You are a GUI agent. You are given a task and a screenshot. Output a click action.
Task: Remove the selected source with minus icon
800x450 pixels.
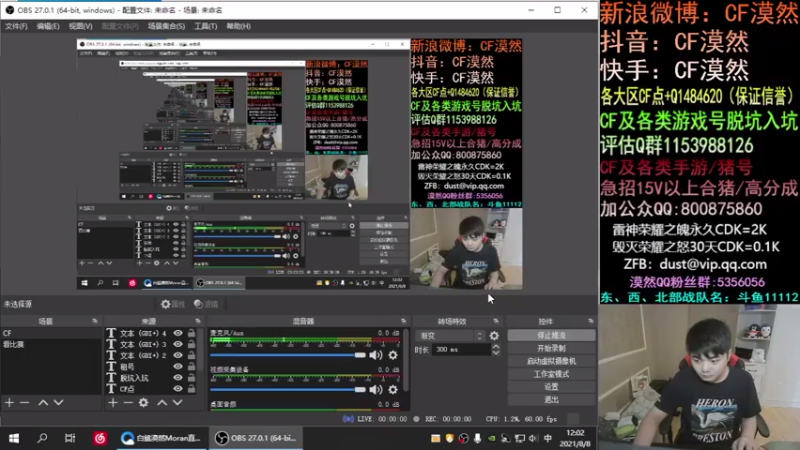click(x=128, y=403)
